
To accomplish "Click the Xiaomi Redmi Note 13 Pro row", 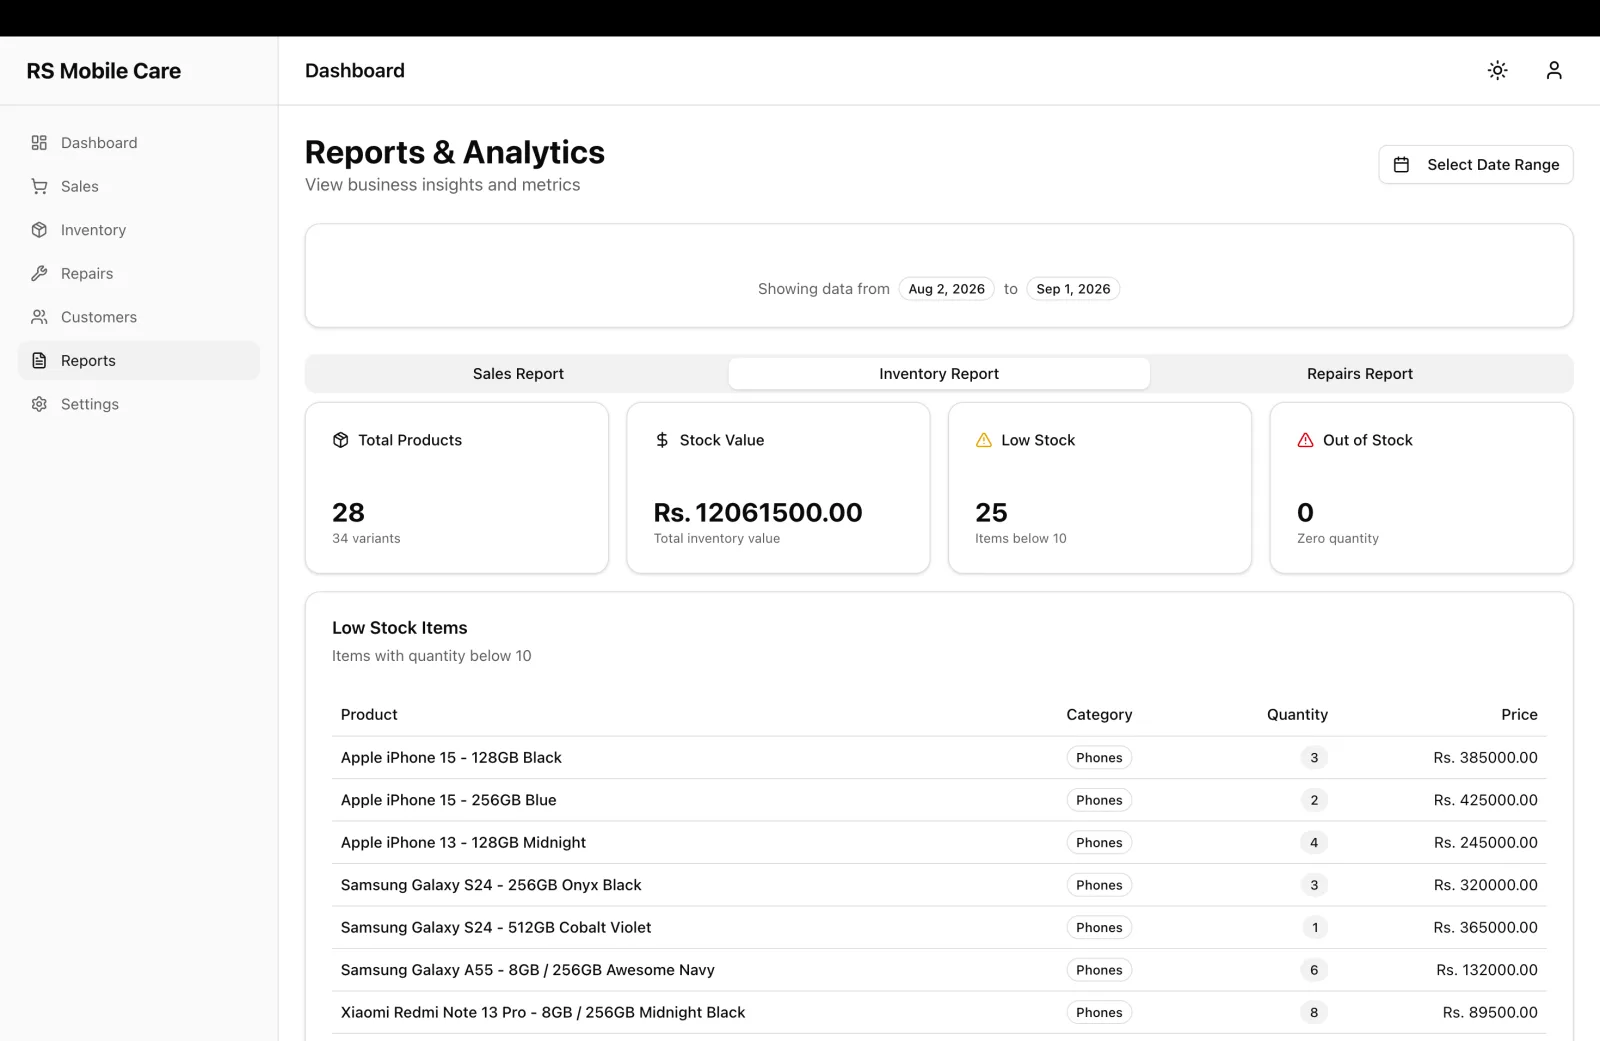I will (939, 1013).
